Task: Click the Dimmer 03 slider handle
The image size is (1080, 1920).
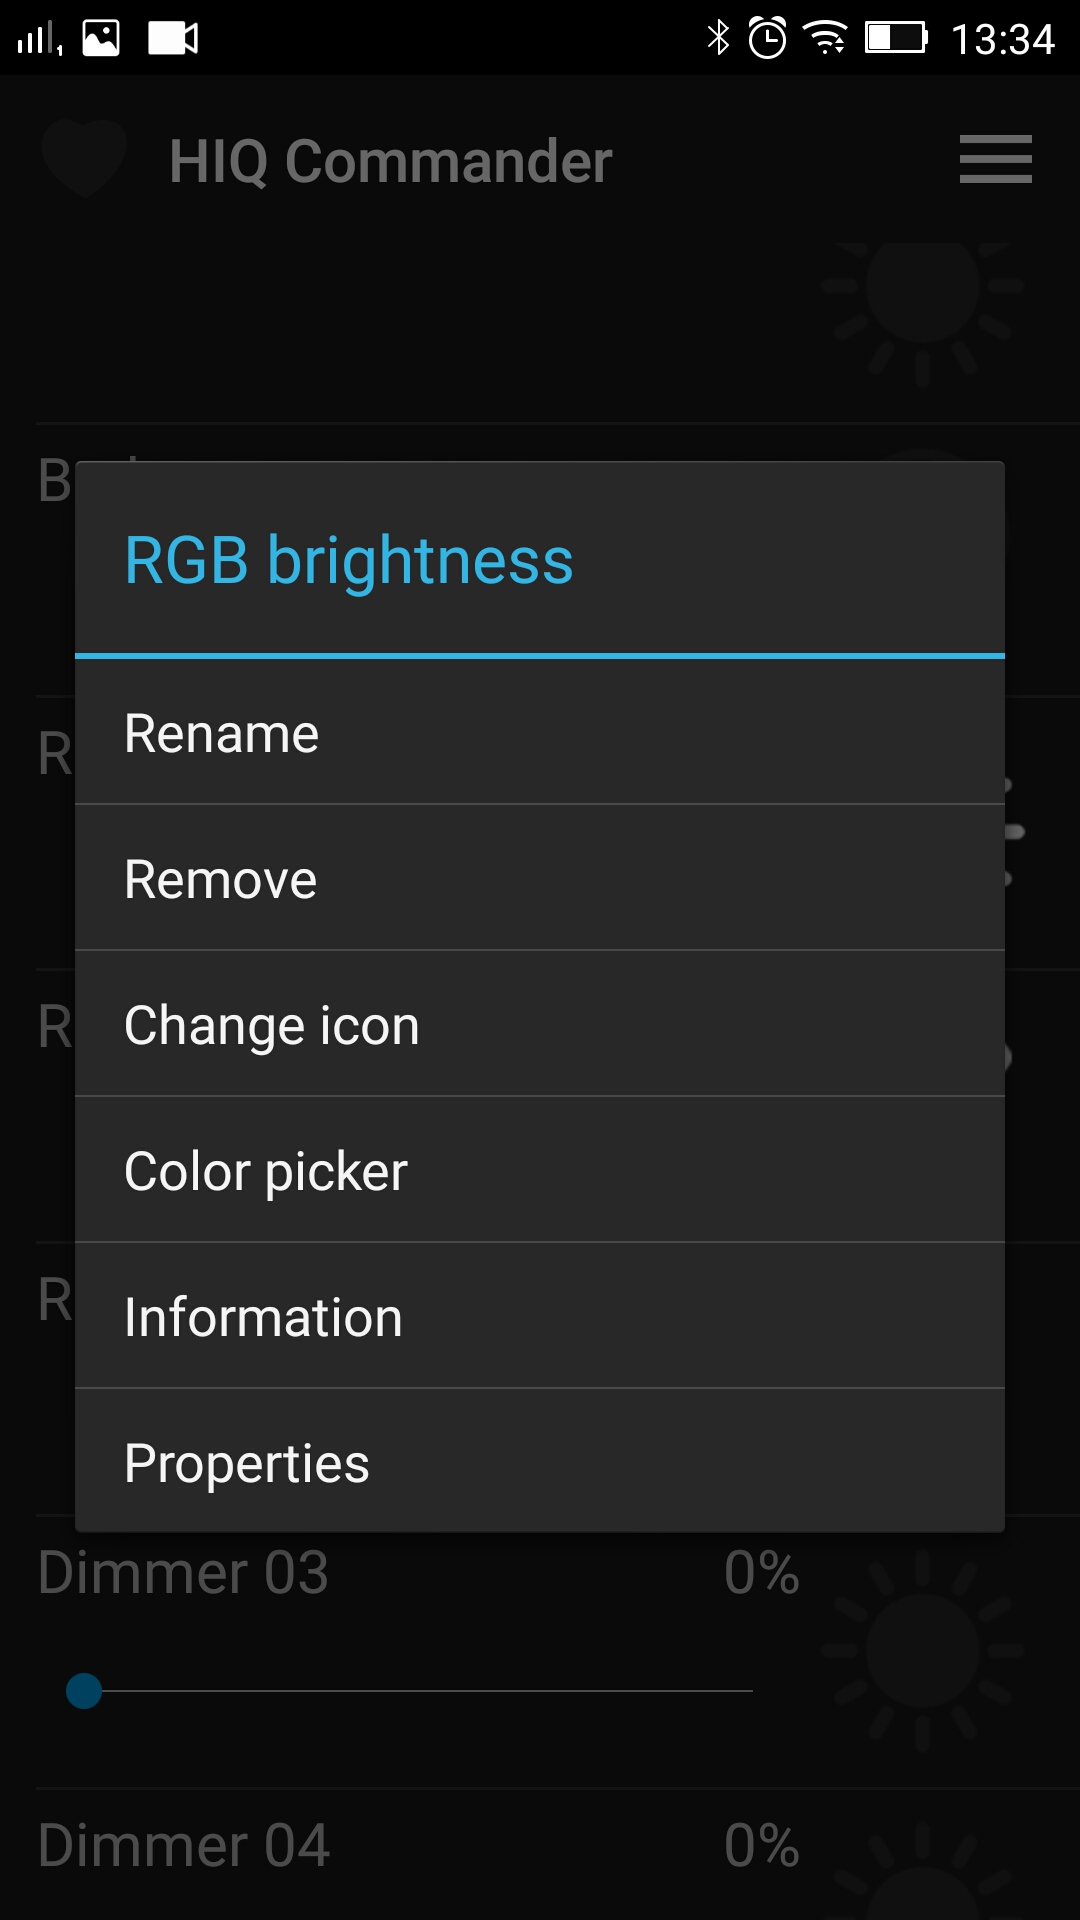Action: click(x=84, y=1691)
